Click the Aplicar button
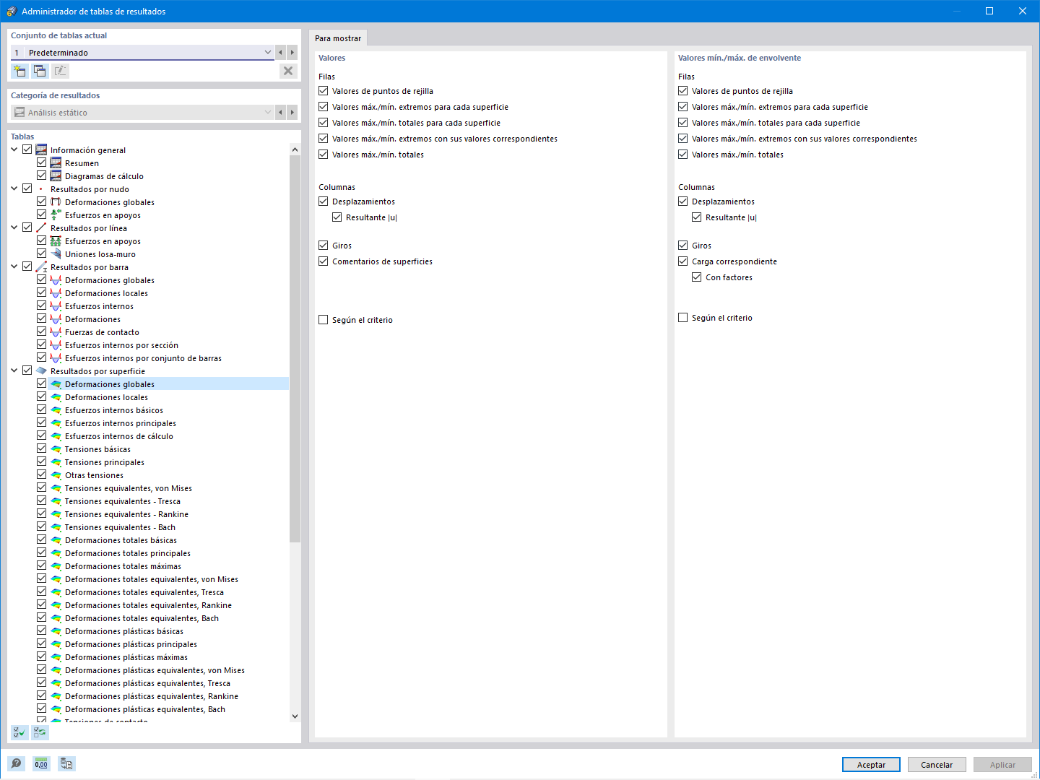The width and height of the screenshot is (1040, 780). (x=1002, y=765)
